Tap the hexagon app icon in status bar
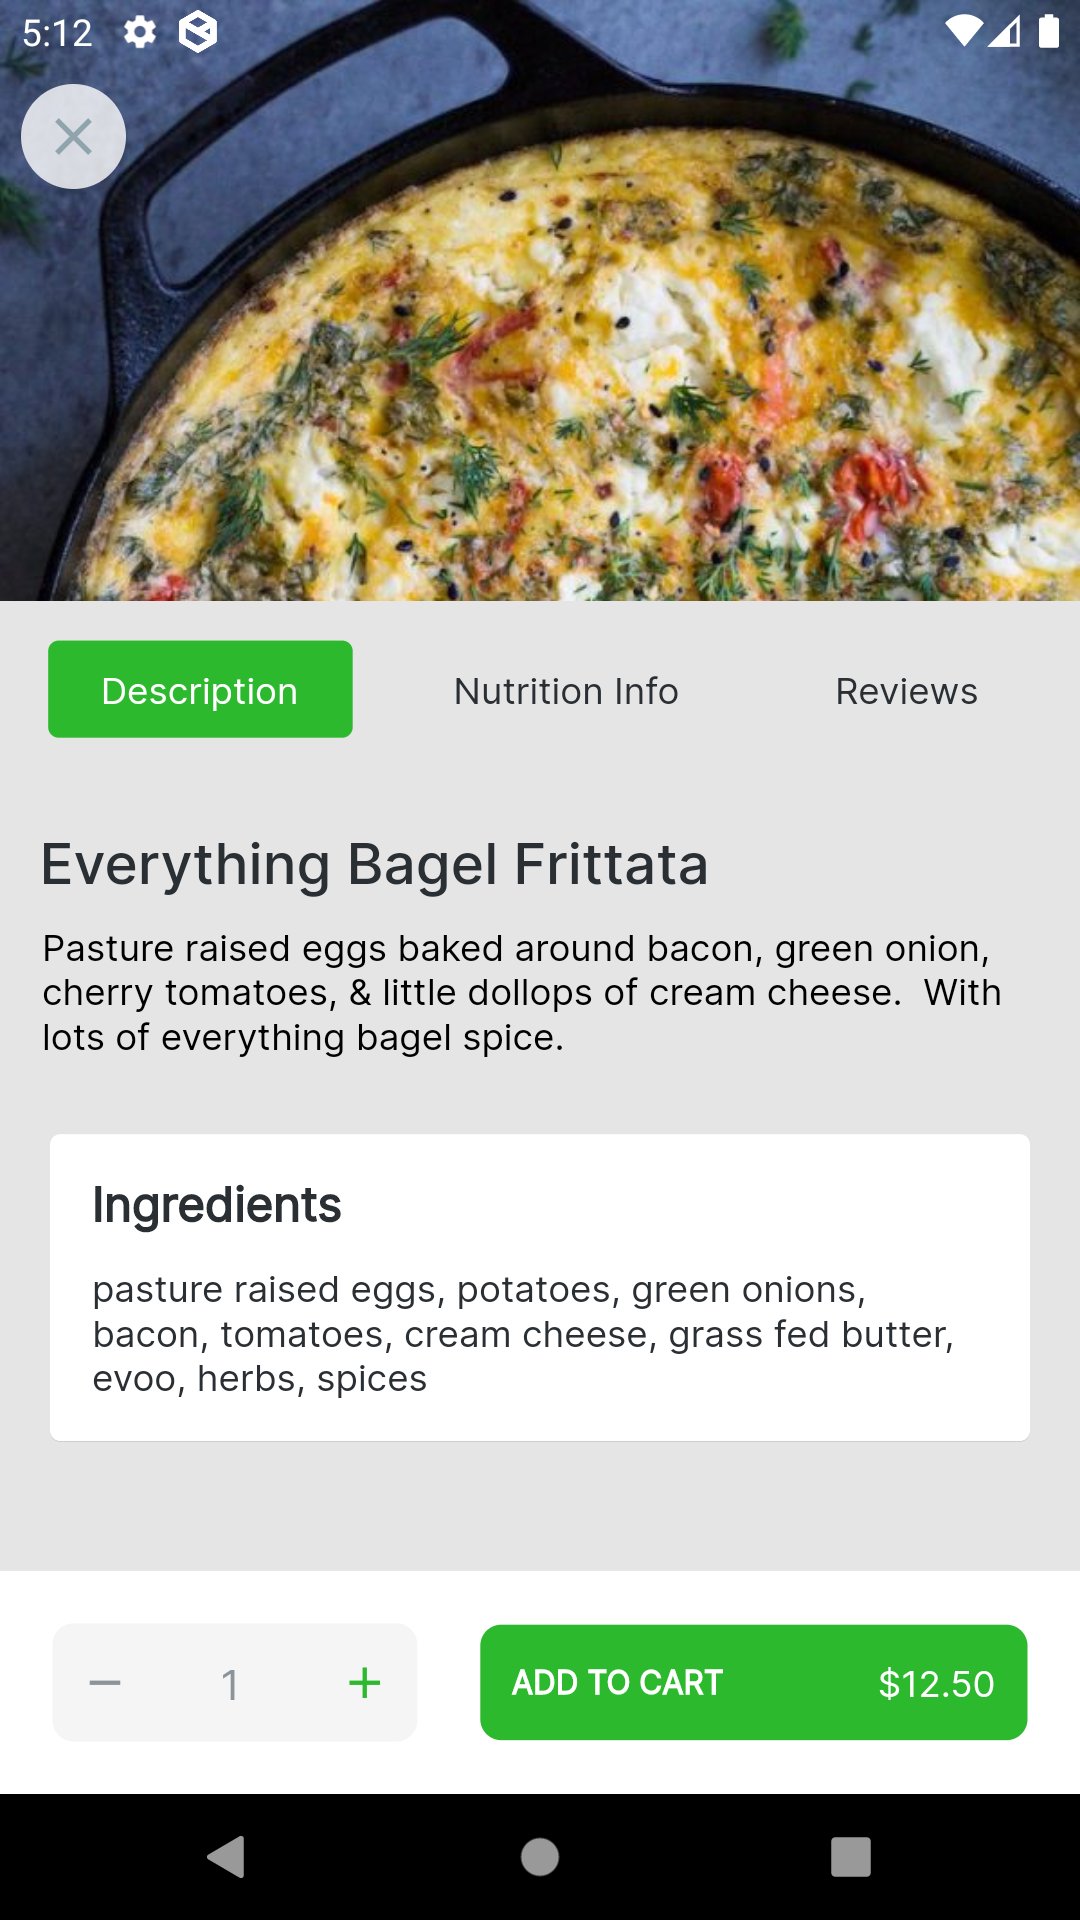The image size is (1080, 1920). tap(197, 32)
